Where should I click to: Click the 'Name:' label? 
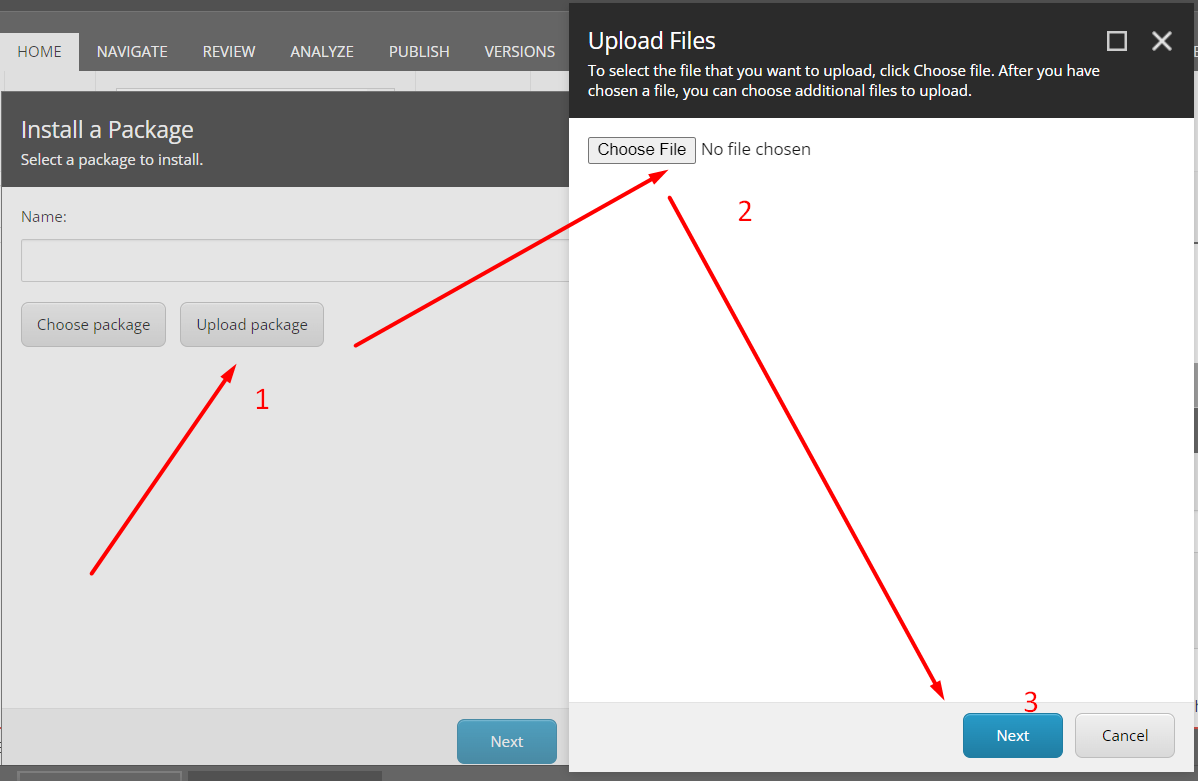[x=44, y=217]
